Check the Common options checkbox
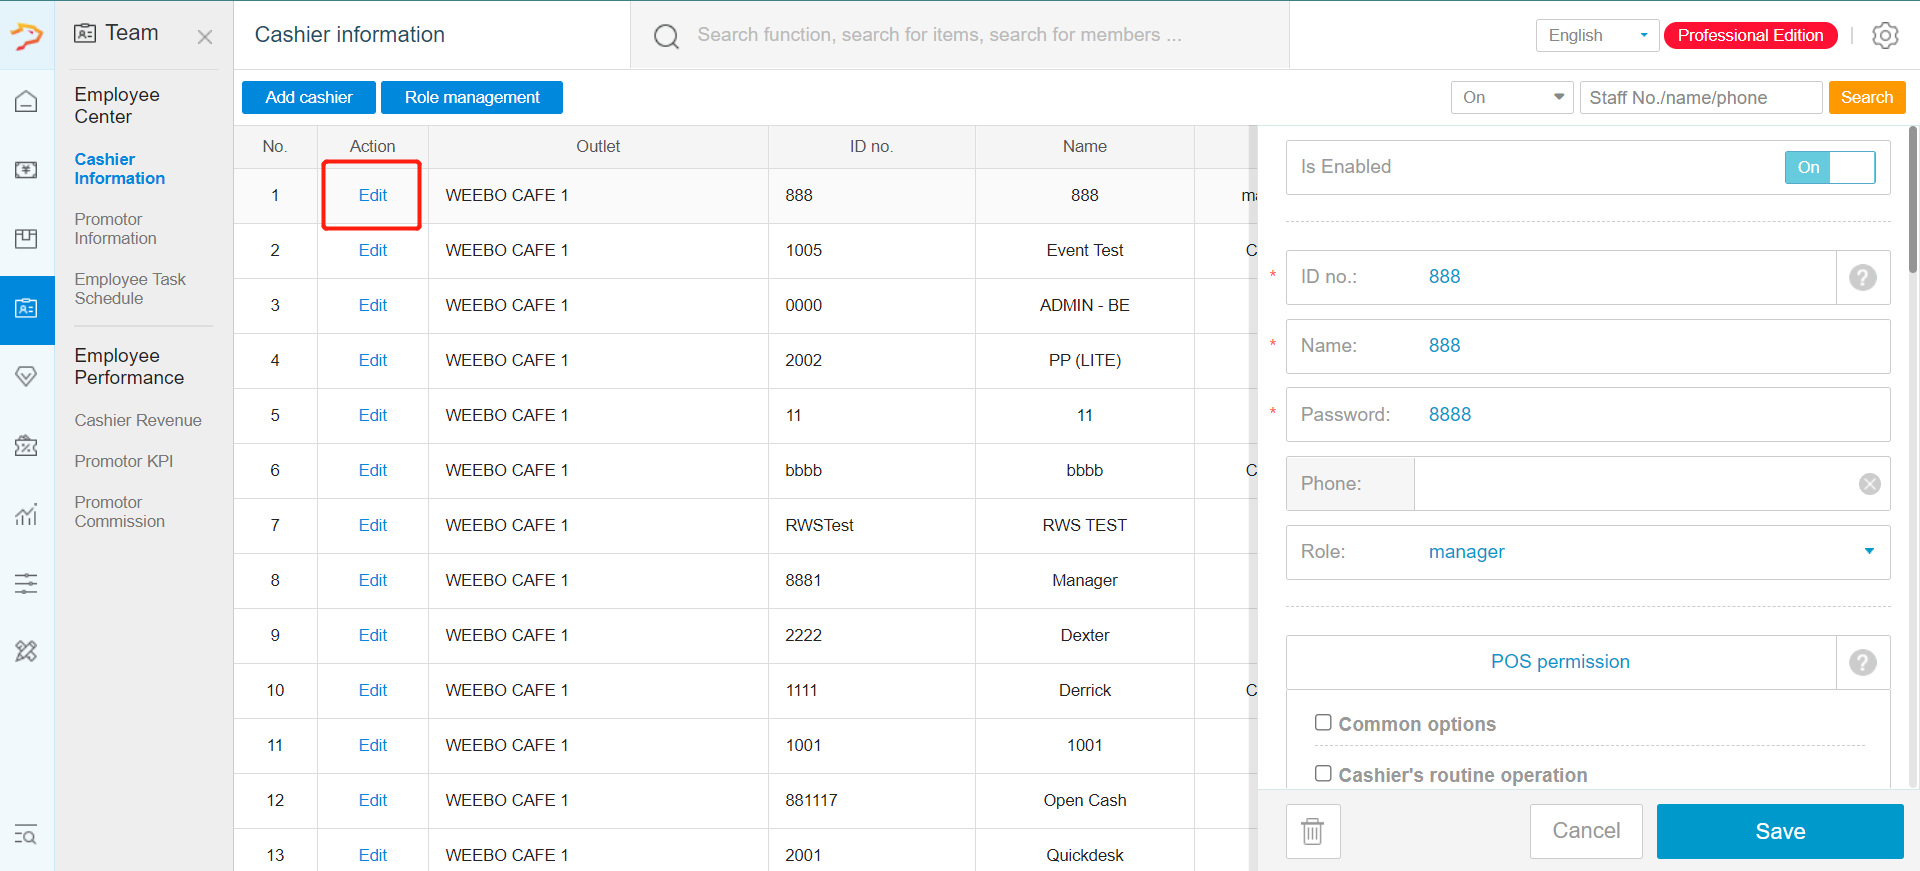 pyautogui.click(x=1323, y=722)
